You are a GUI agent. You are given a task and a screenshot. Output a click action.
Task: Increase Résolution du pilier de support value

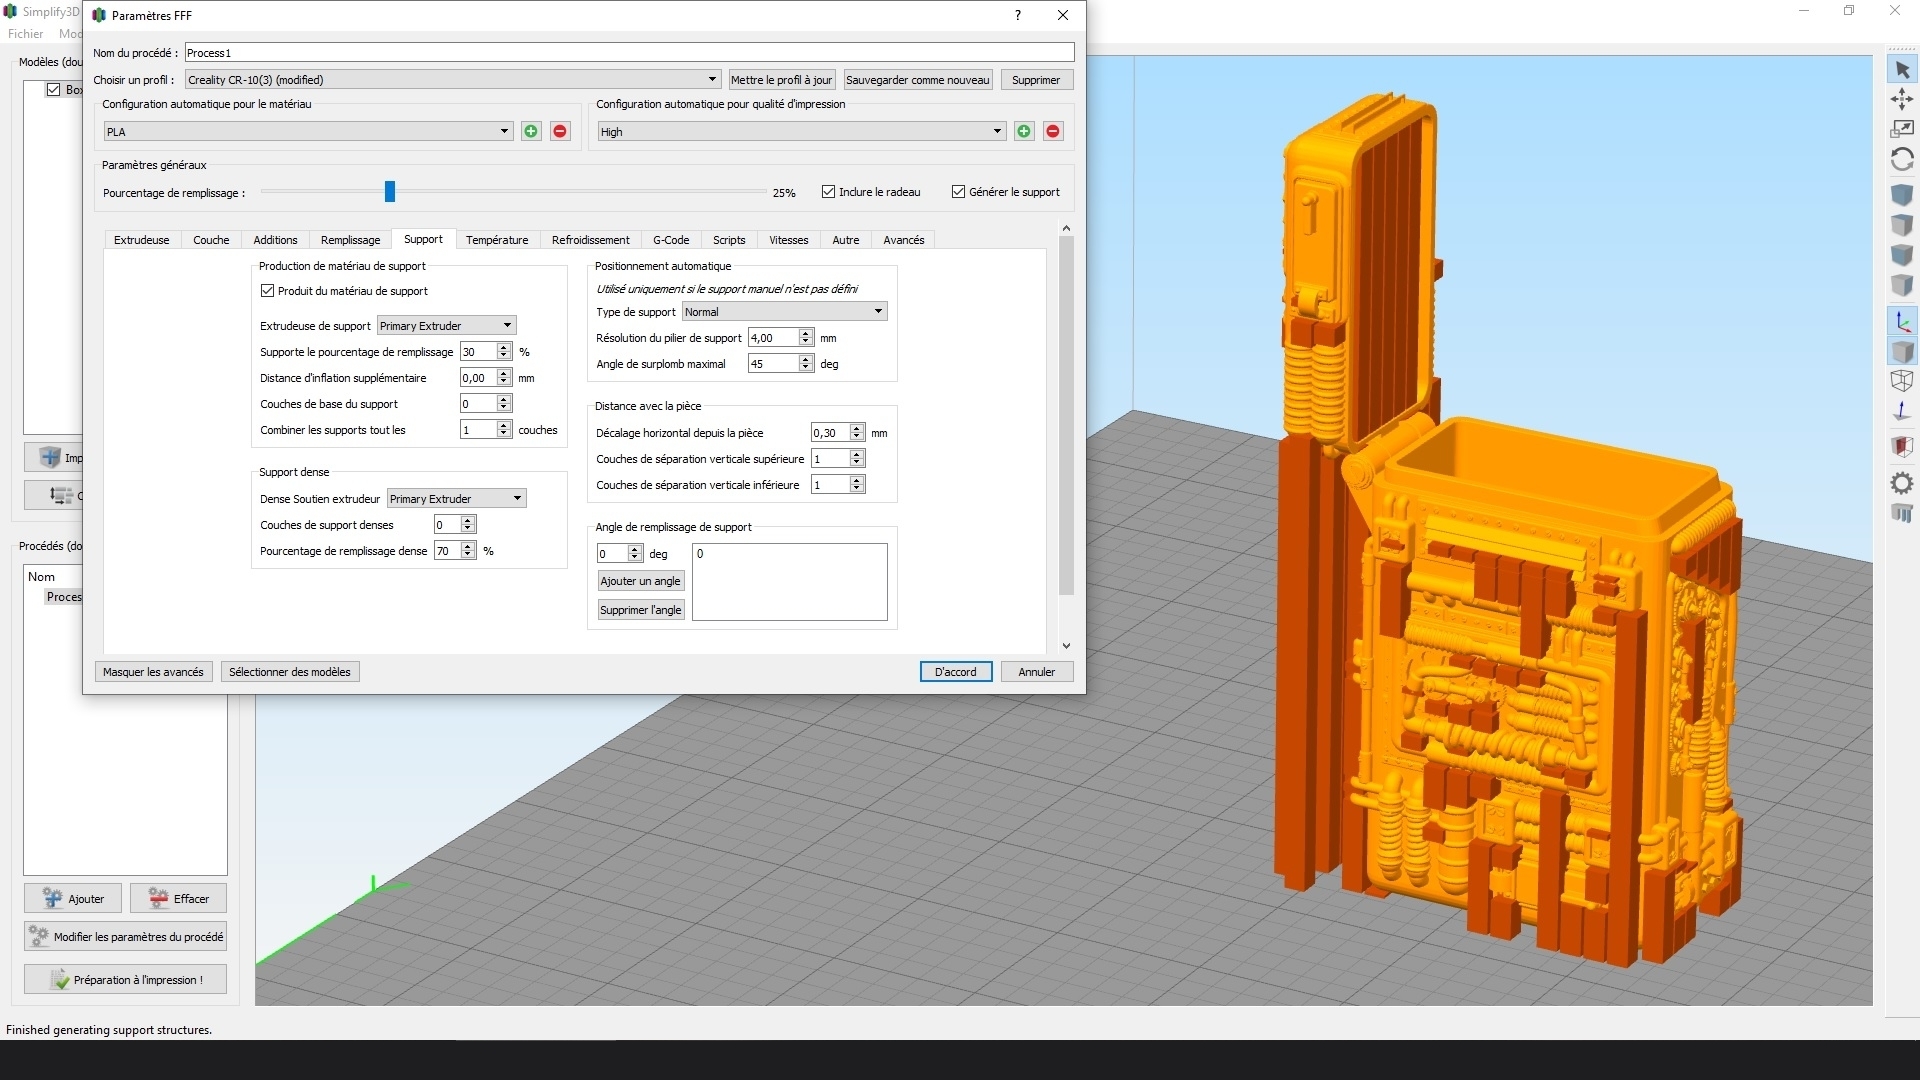(x=806, y=334)
